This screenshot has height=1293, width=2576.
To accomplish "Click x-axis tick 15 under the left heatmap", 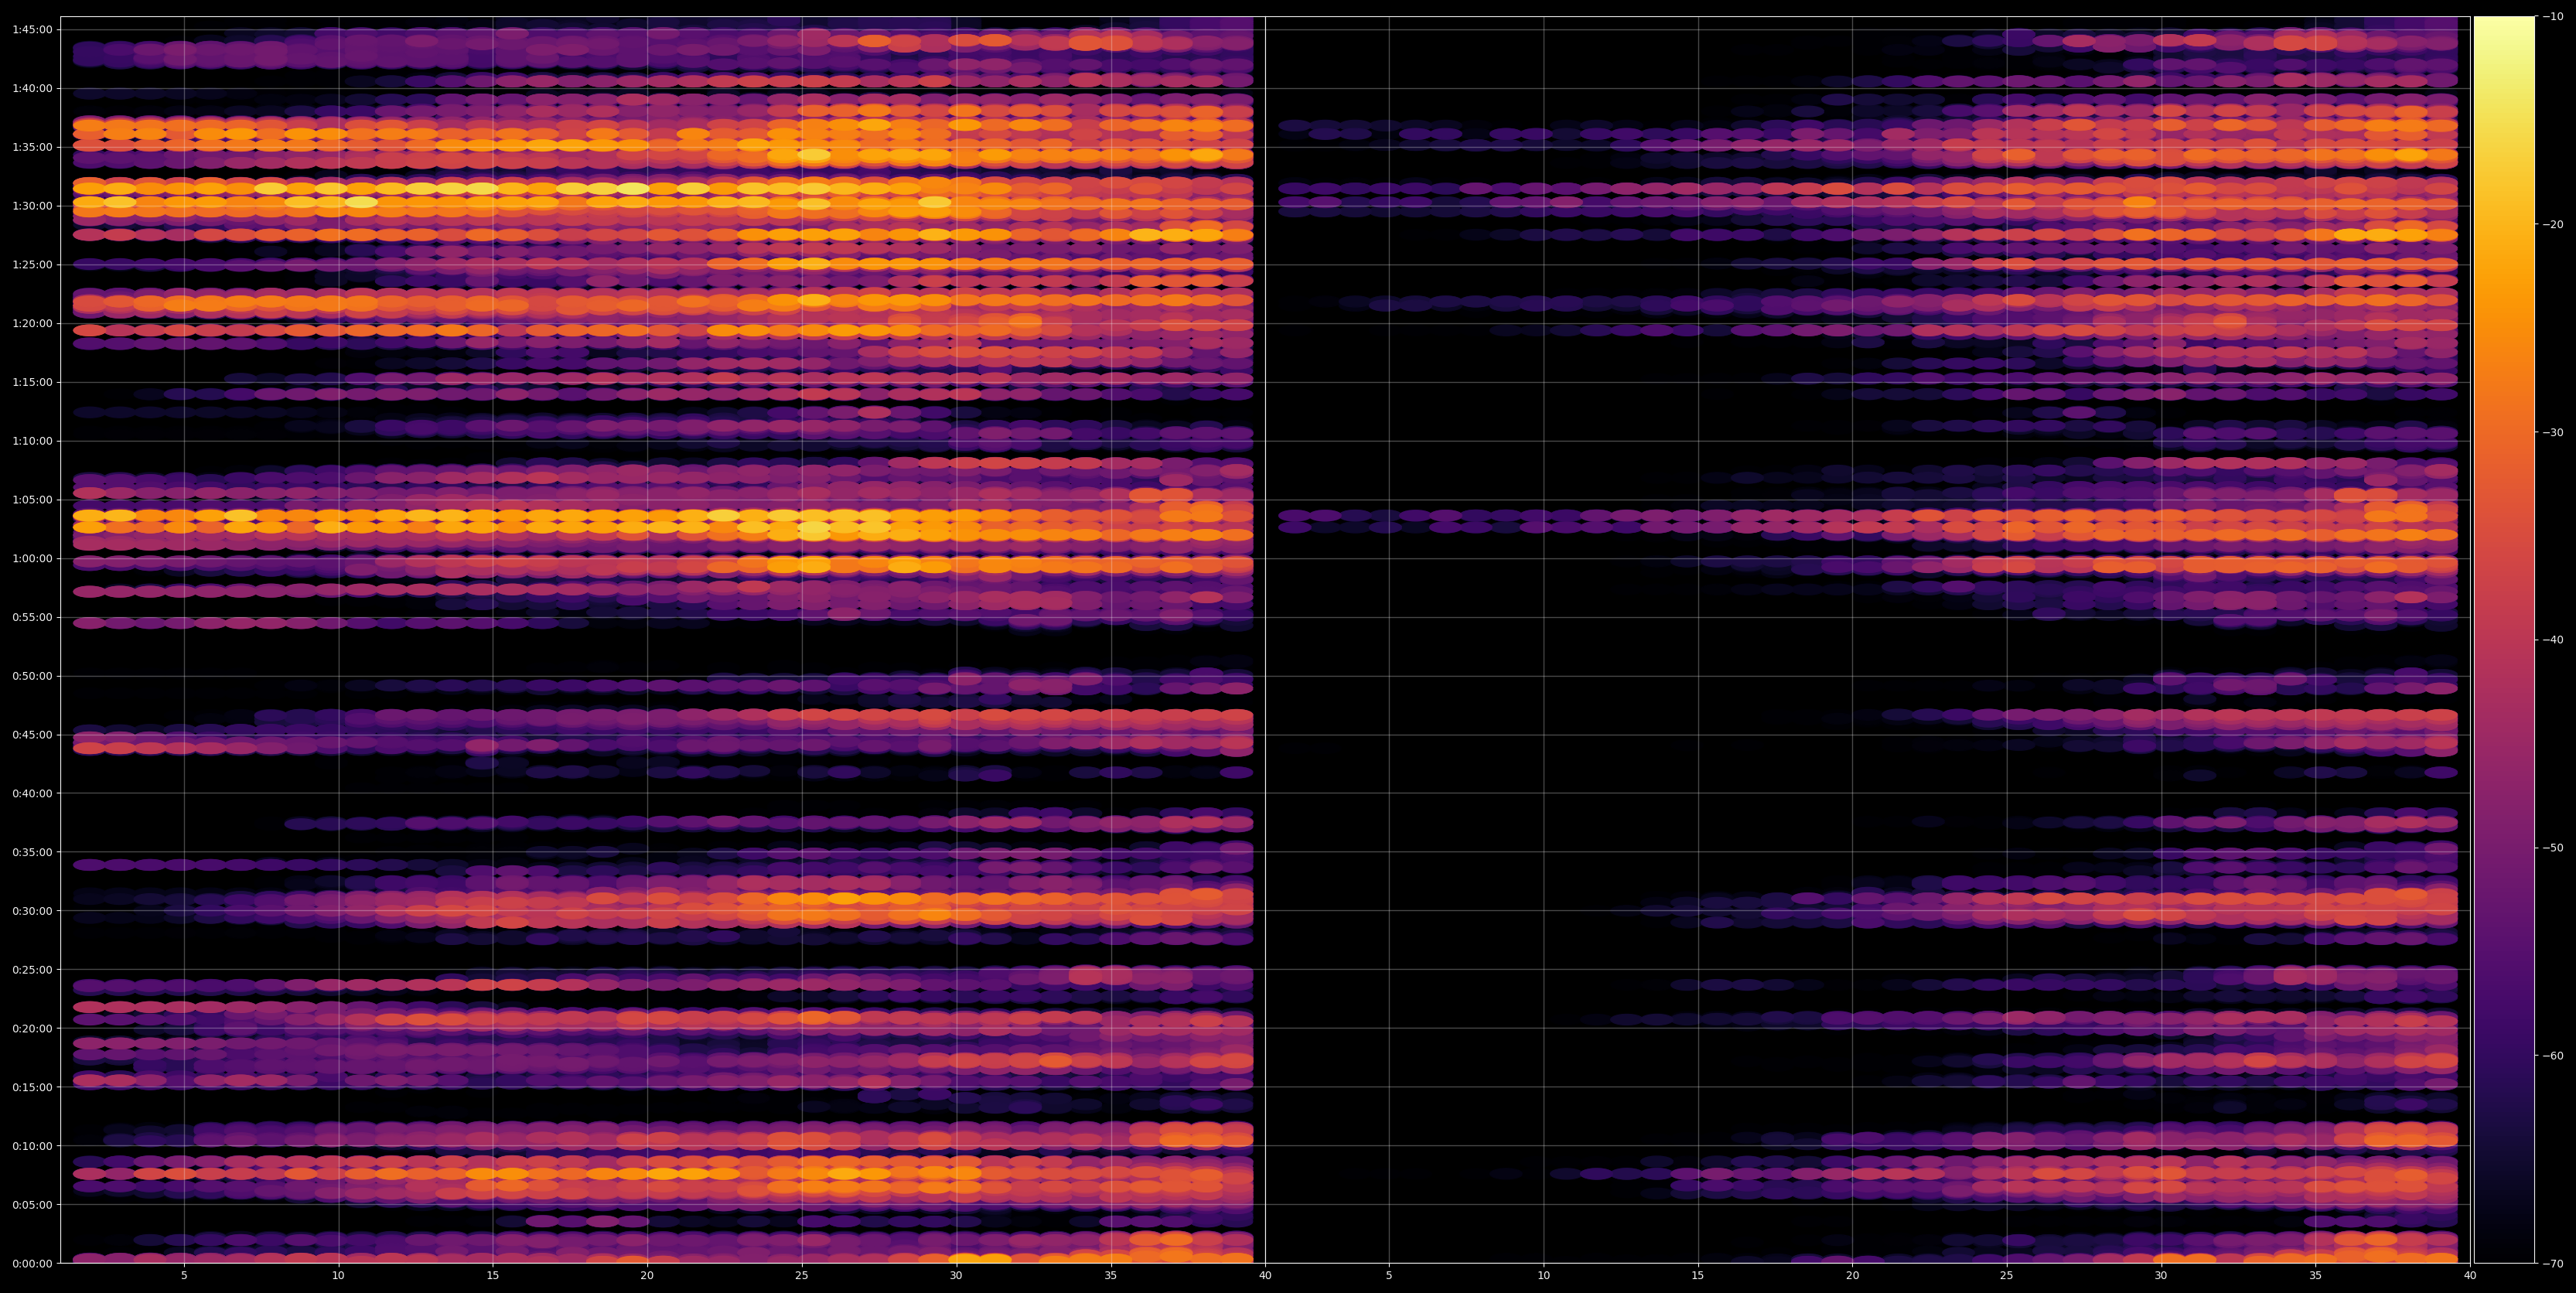I will pyautogui.click(x=493, y=1275).
